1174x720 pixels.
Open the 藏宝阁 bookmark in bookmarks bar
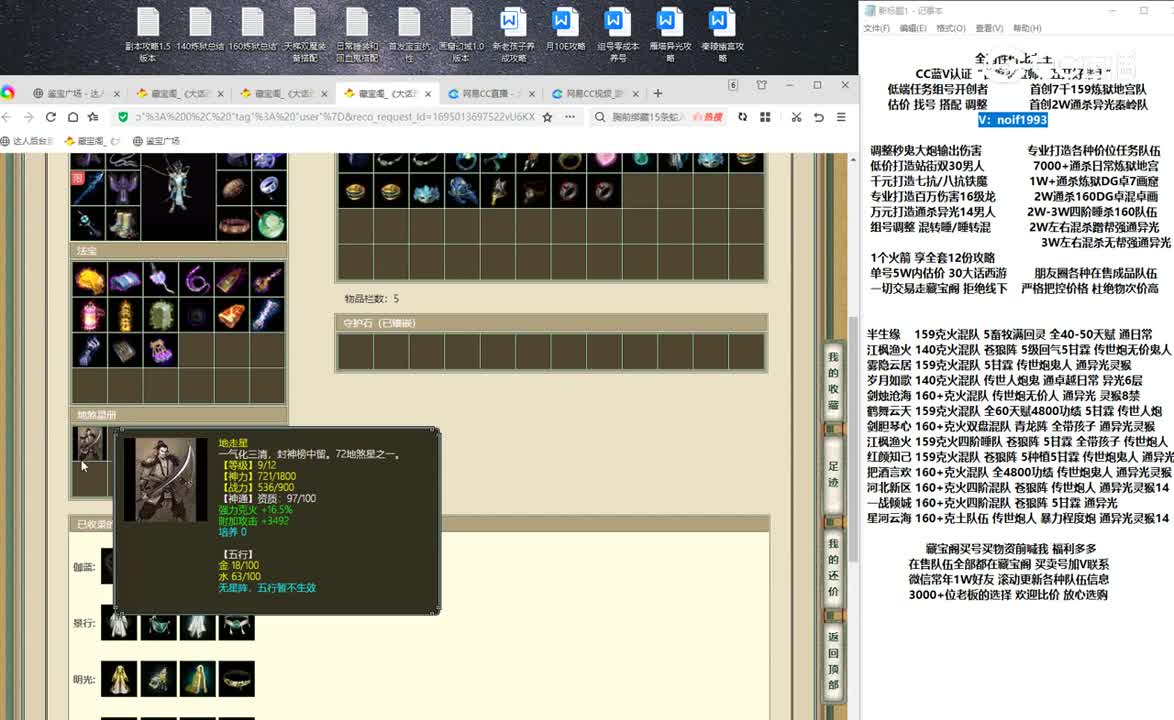pos(91,141)
